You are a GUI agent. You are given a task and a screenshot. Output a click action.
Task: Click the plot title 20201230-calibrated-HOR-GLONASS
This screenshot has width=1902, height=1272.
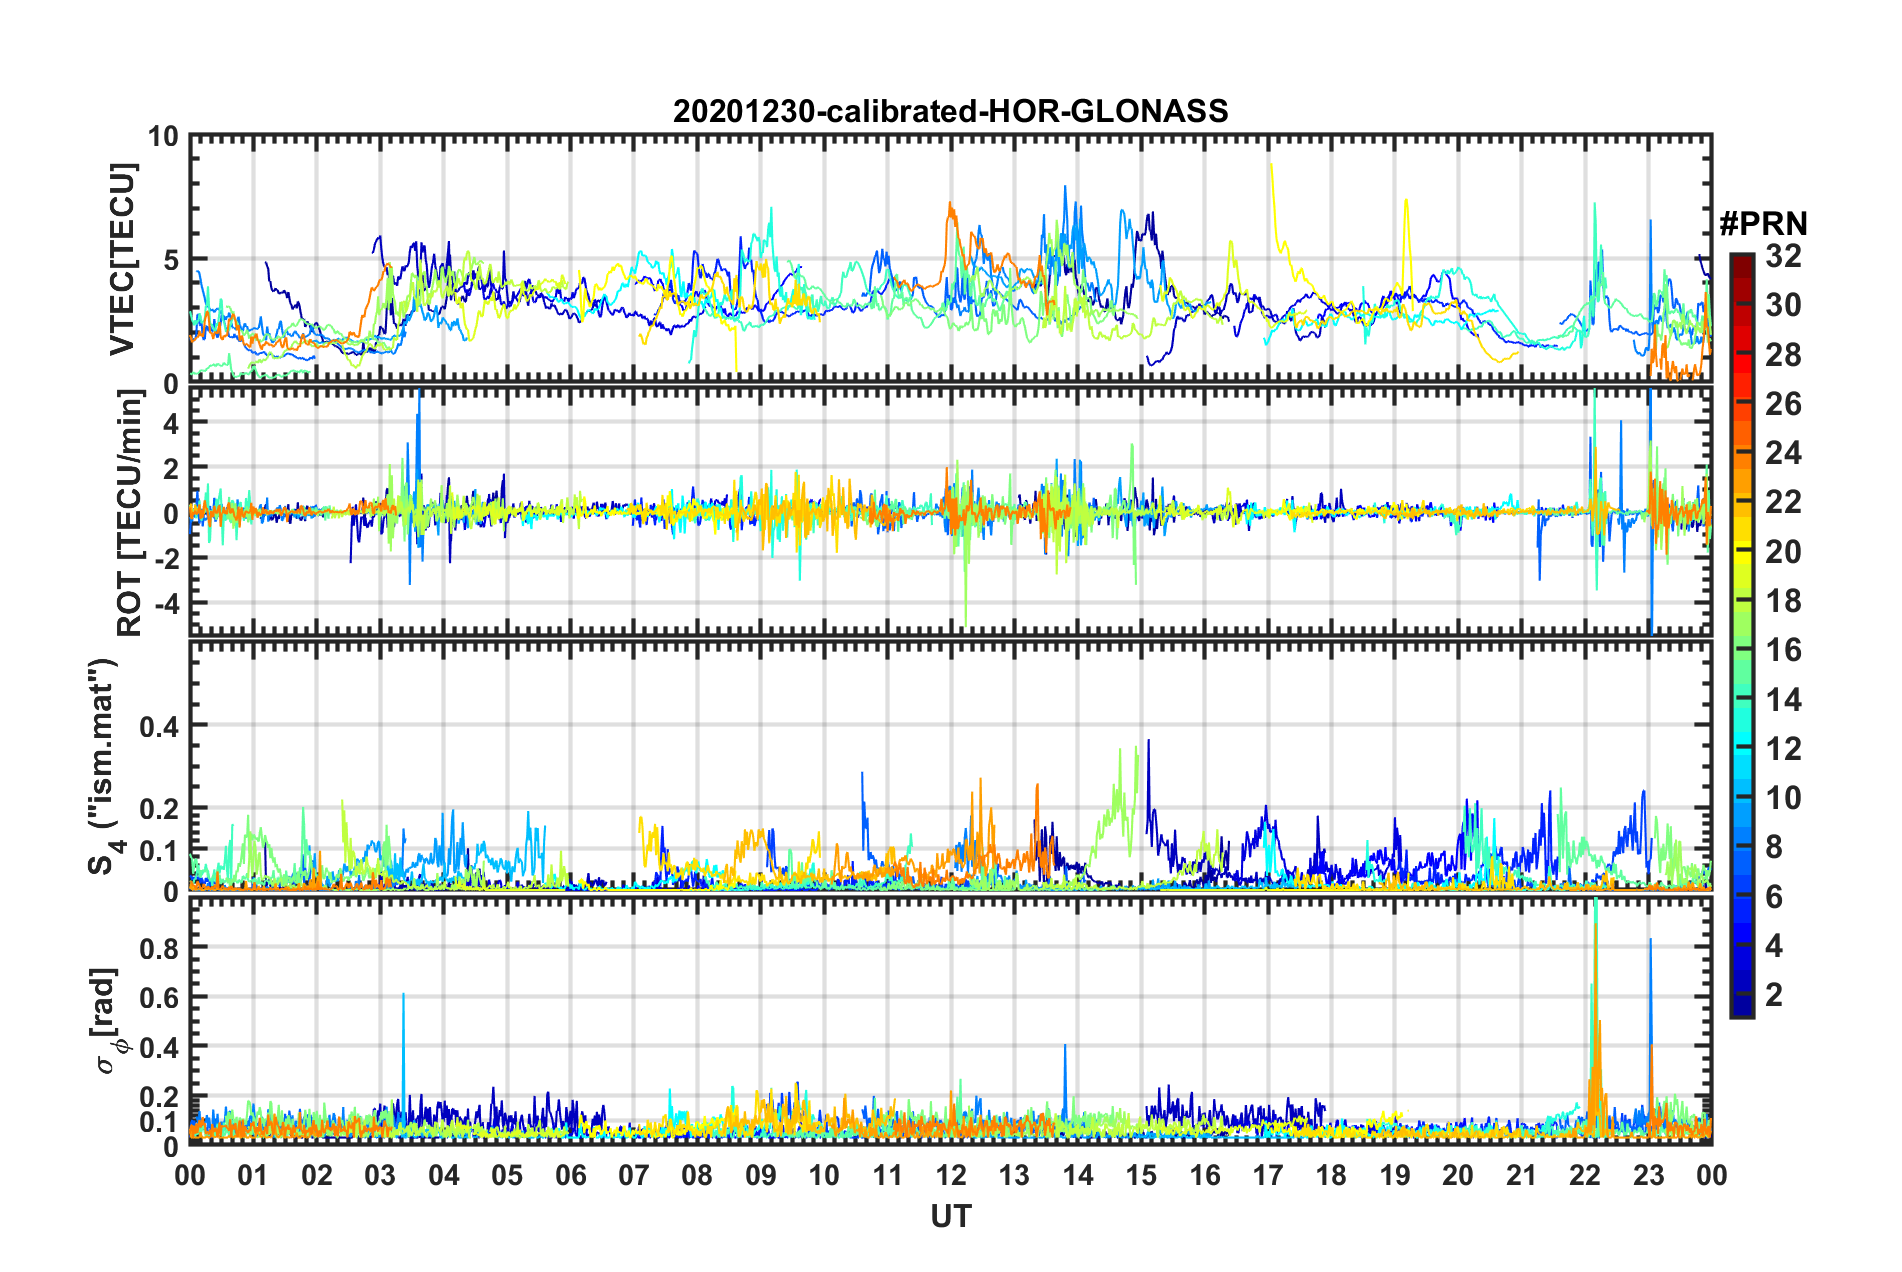(x=950, y=111)
